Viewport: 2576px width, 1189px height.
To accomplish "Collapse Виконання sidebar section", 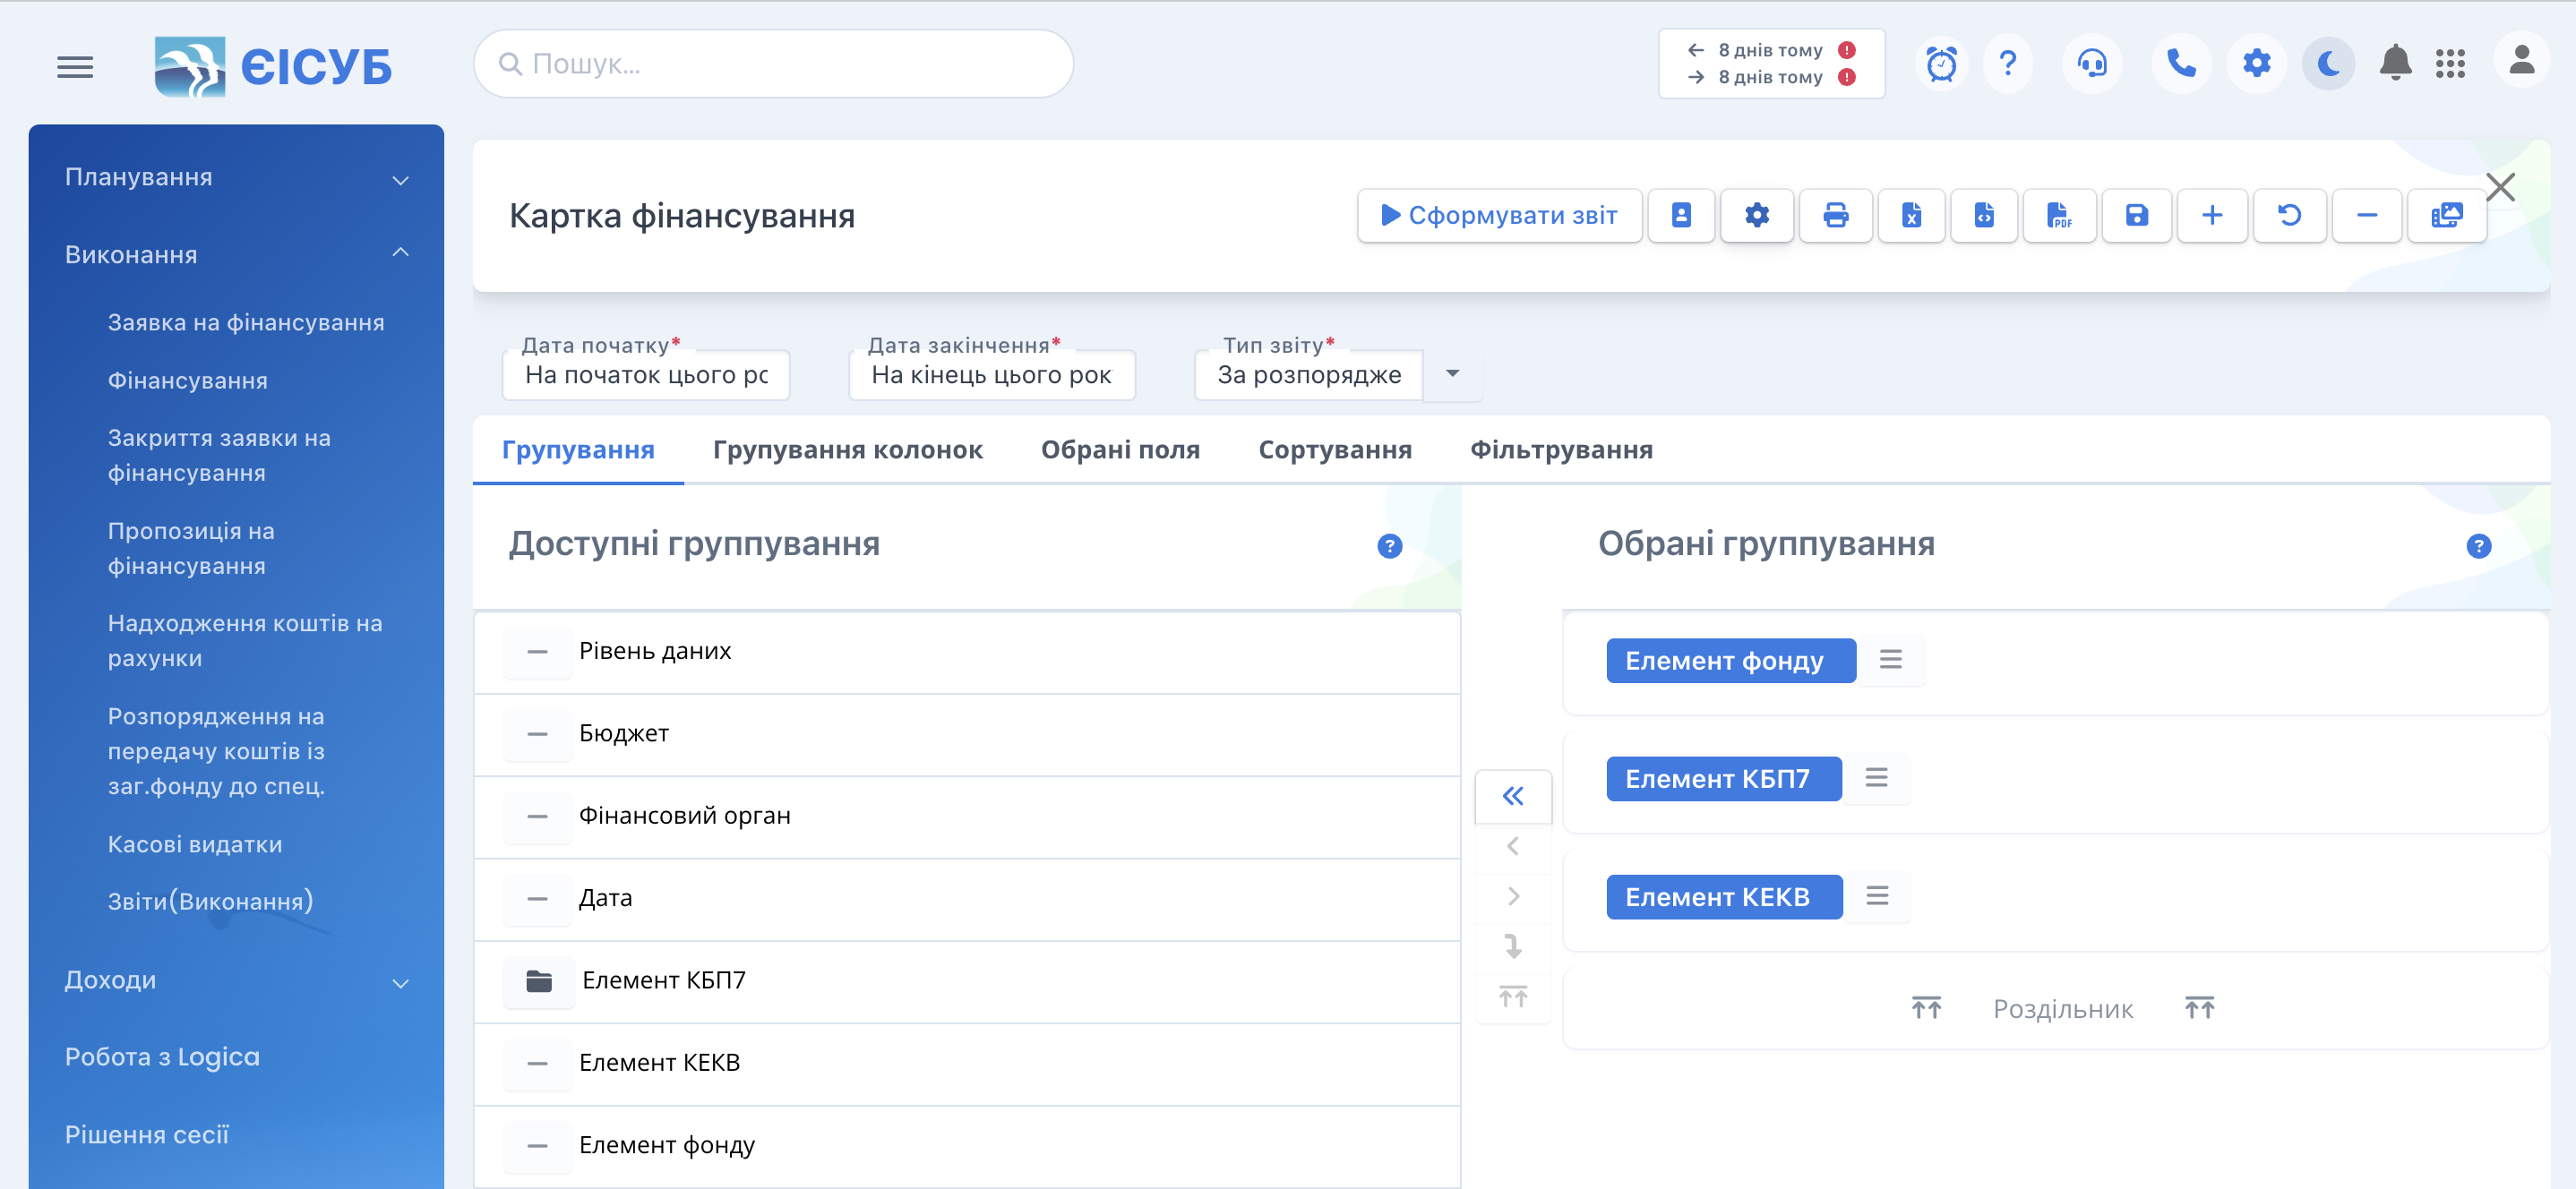I will (237, 255).
